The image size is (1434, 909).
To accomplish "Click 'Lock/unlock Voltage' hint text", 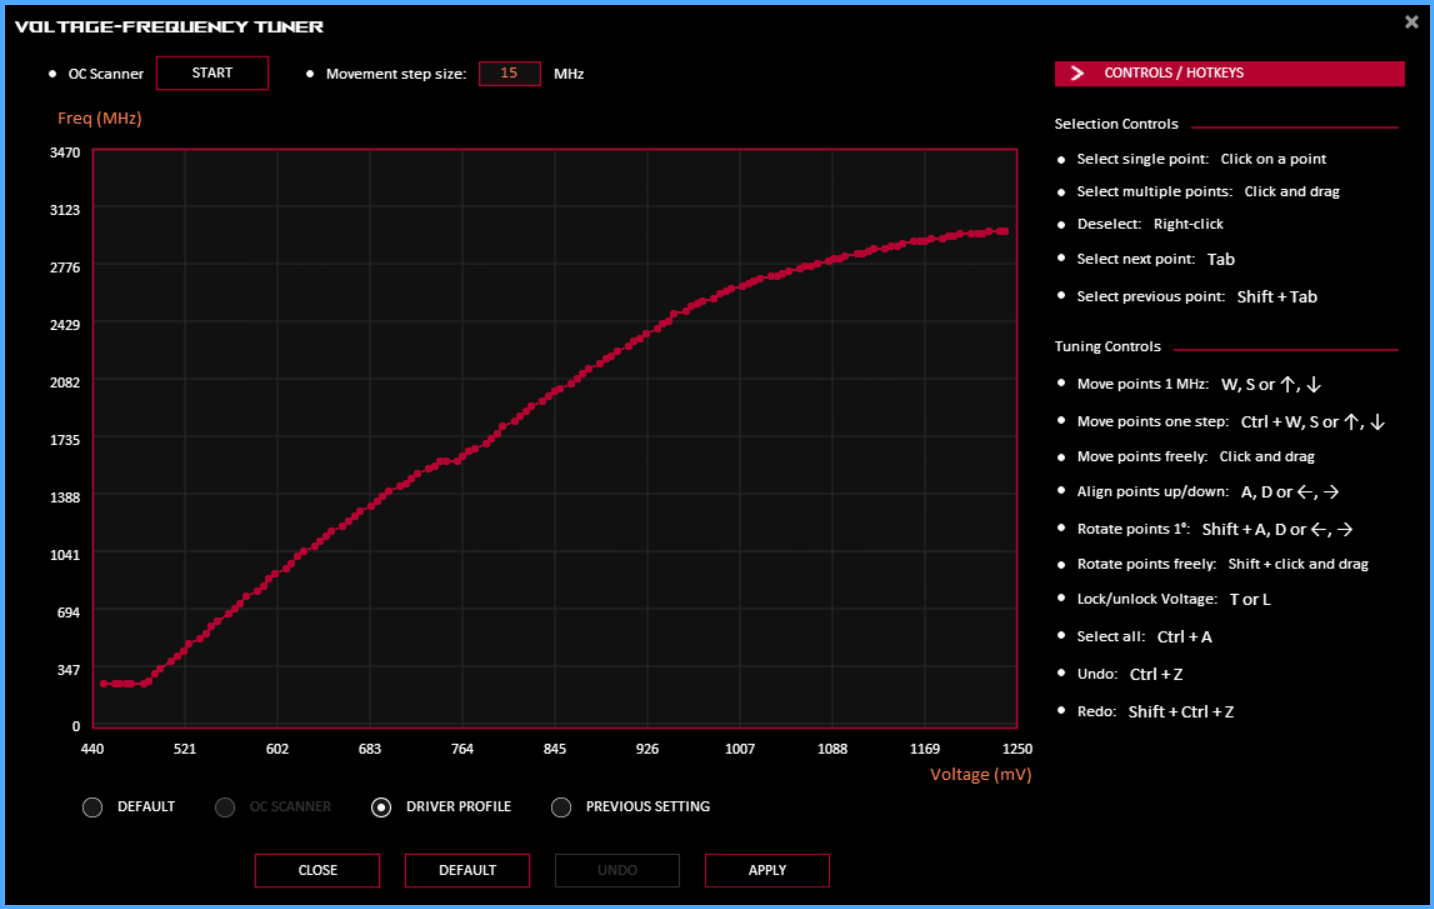I will tap(1173, 599).
